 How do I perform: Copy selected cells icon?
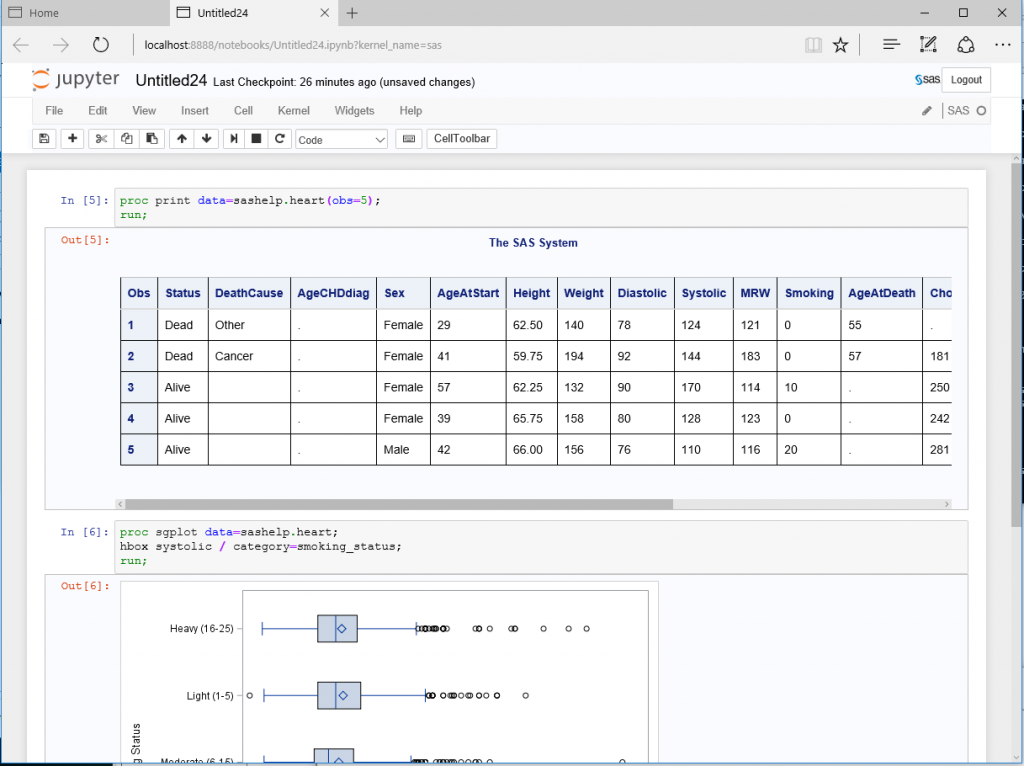[x=126, y=139]
